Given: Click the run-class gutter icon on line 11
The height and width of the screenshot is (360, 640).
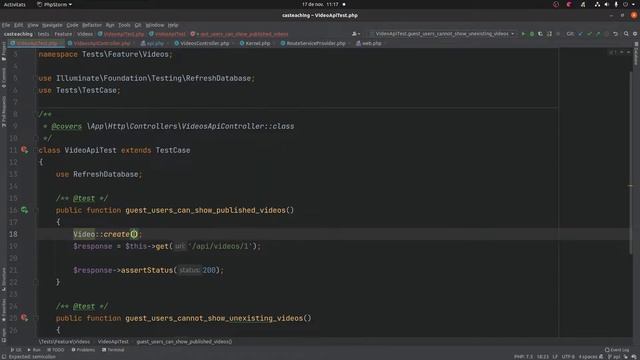Looking at the screenshot, I should (x=24, y=150).
